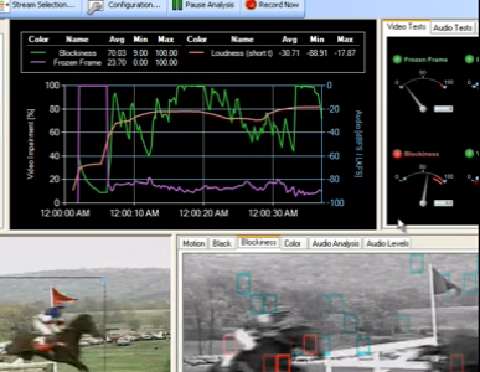
Task: Click the Stream Selection toolbar icon
Action: coord(4,6)
